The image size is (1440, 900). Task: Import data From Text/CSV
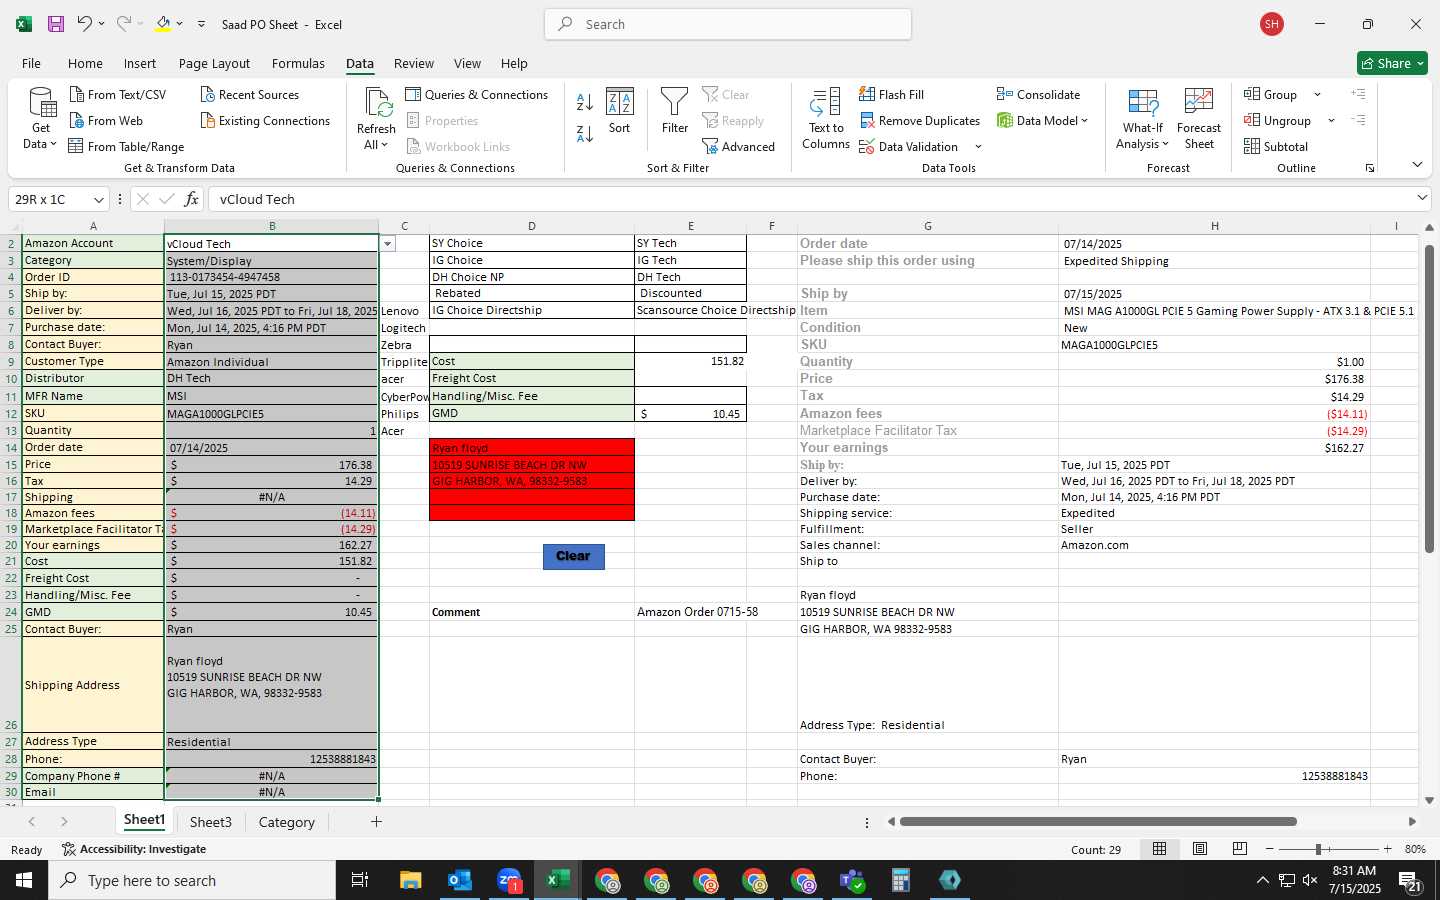point(117,95)
